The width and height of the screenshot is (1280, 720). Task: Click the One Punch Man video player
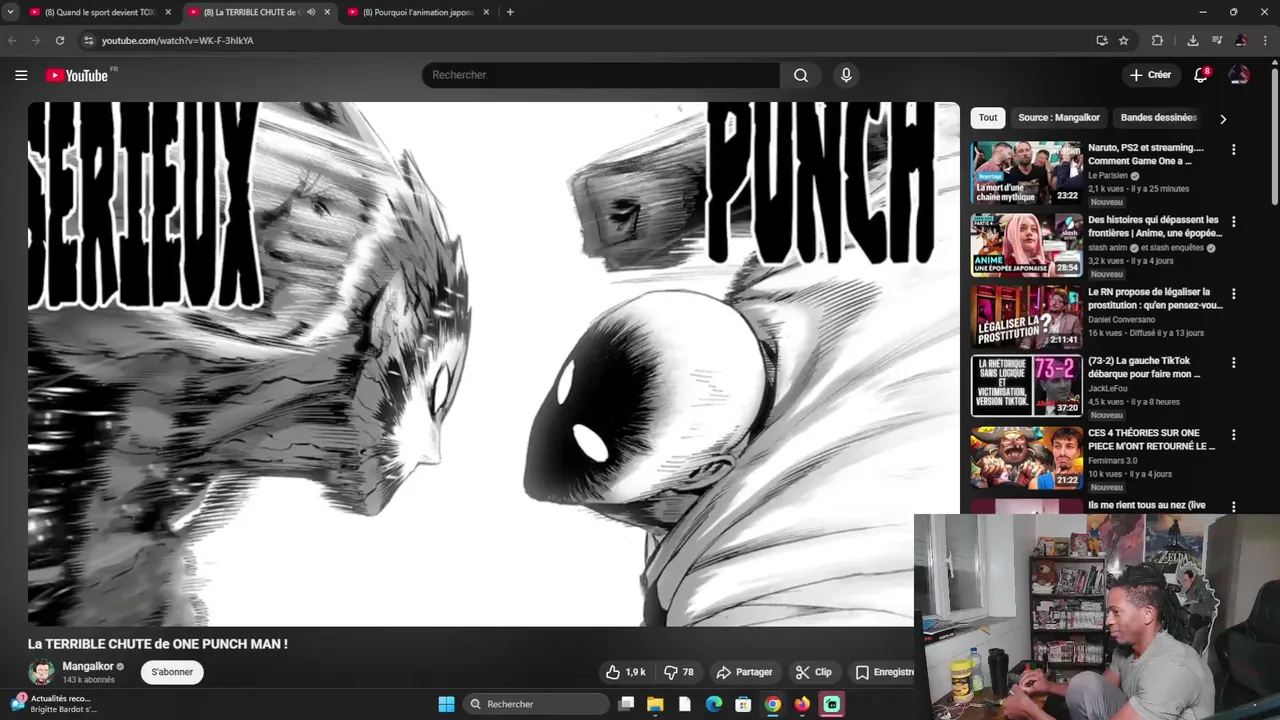[493, 364]
